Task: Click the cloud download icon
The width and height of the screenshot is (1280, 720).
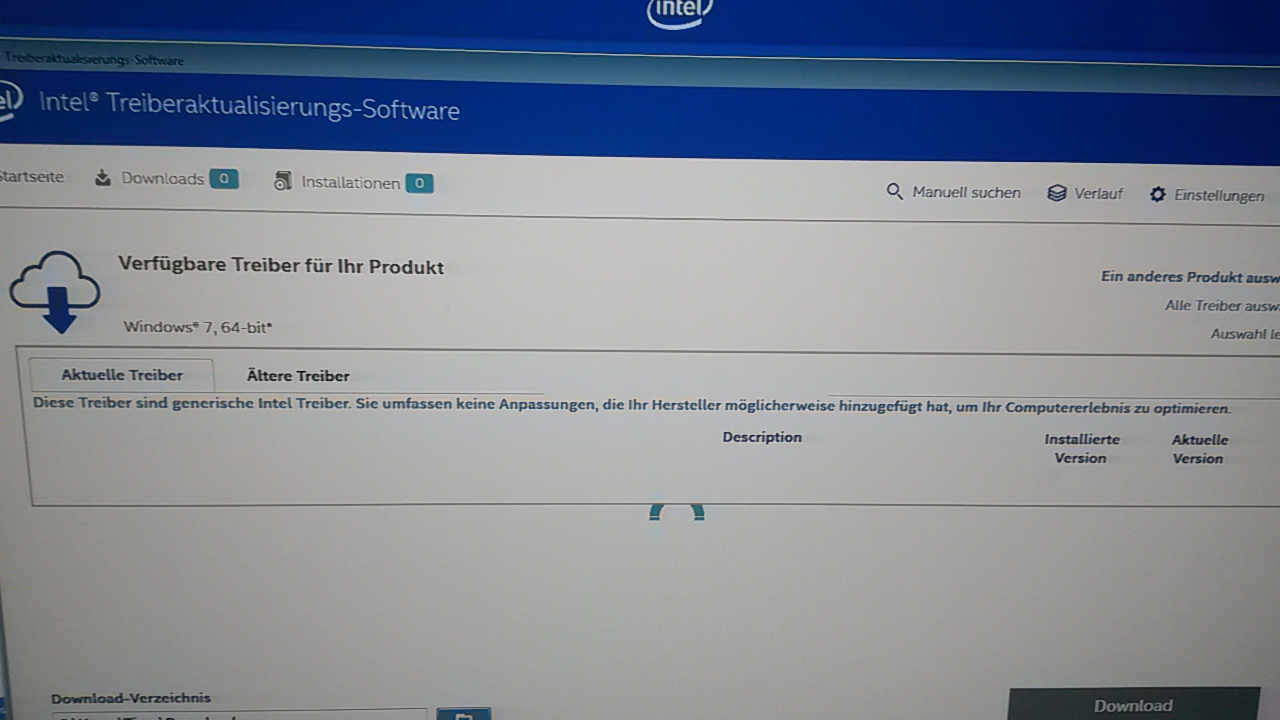Action: [x=56, y=291]
